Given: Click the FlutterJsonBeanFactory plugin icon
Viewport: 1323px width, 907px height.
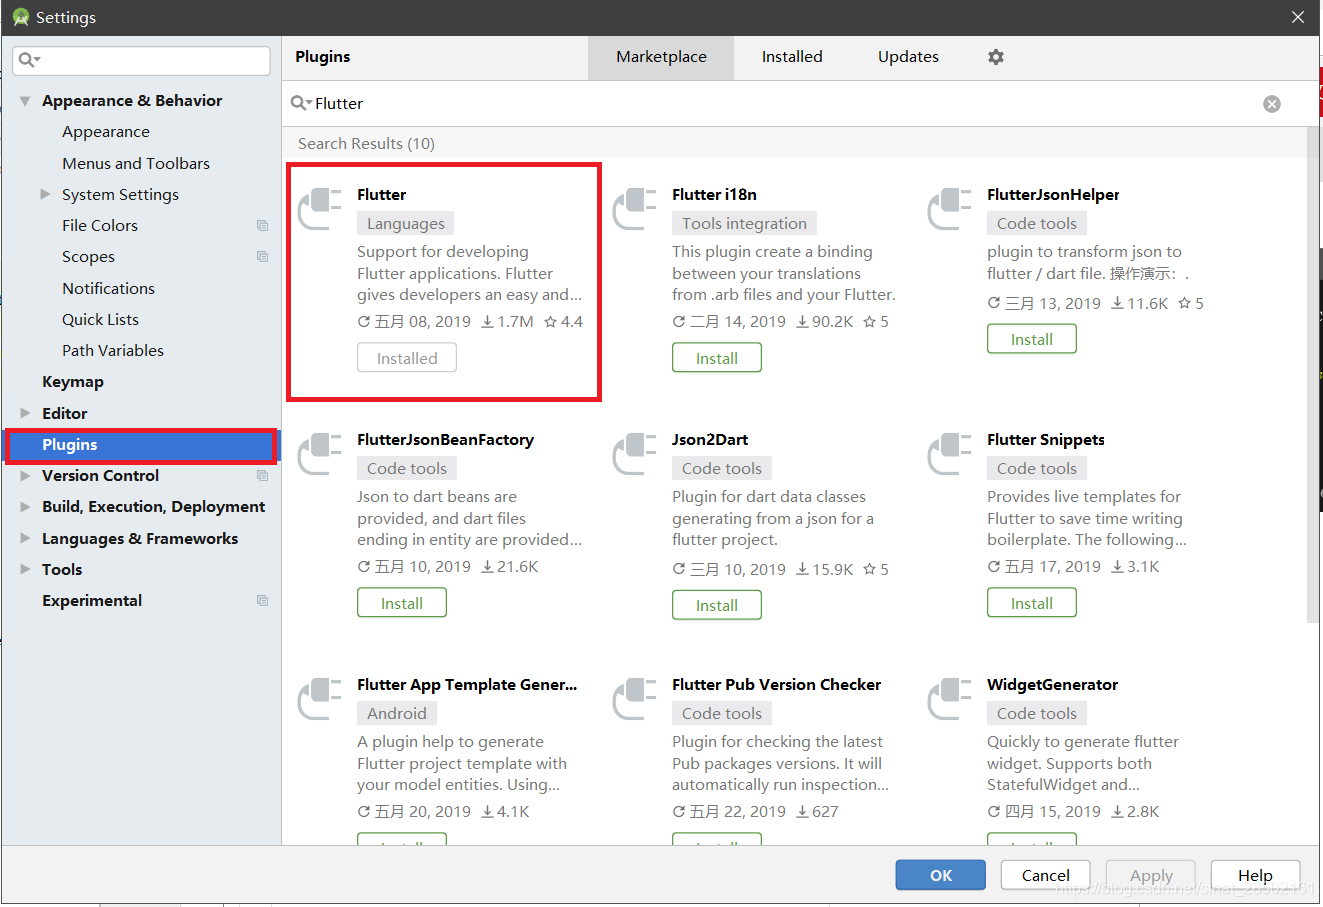Looking at the screenshot, I should (321, 454).
